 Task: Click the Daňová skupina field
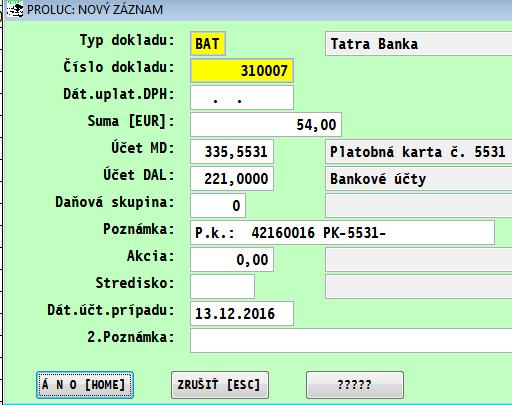click(218, 206)
